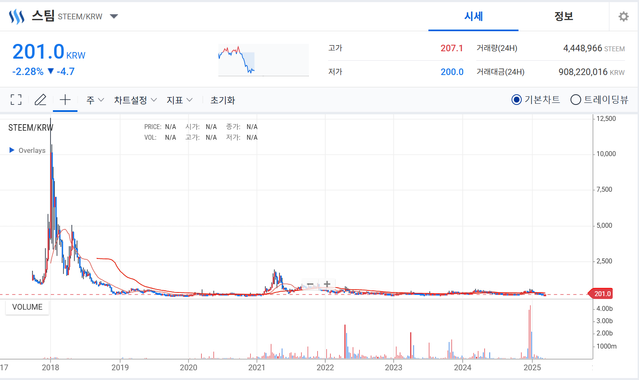
Task: Click the 초기화 reset button
Action: point(223,100)
